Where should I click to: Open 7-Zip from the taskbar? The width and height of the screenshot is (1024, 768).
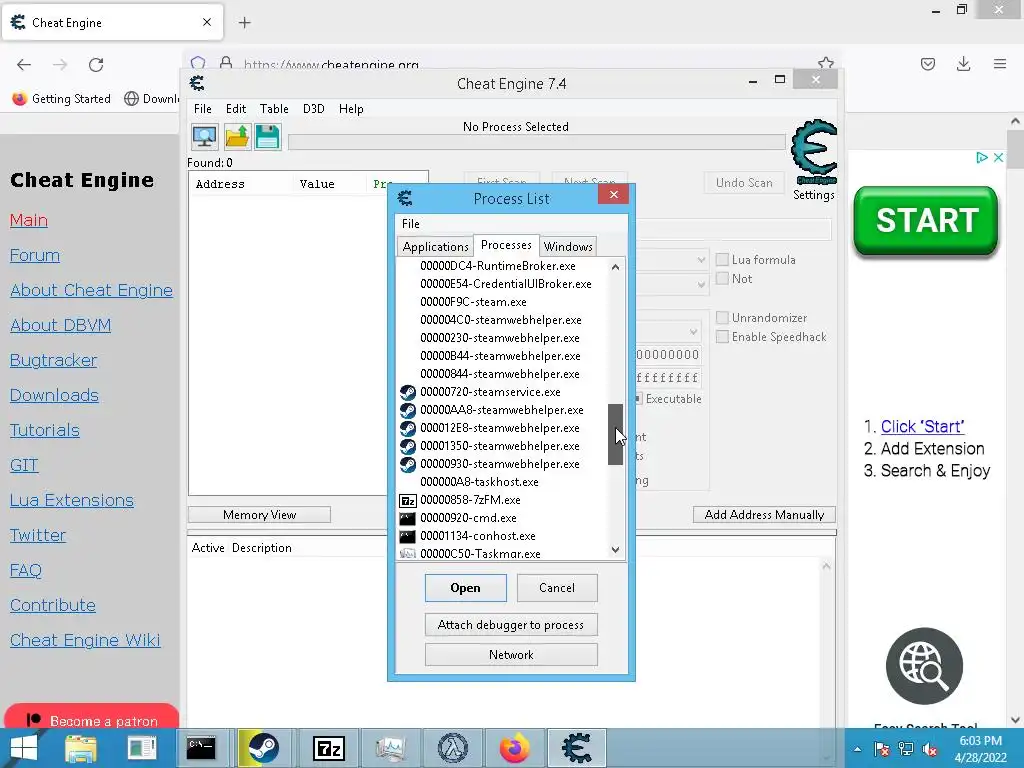pyautogui.click(x=328, y=748)
